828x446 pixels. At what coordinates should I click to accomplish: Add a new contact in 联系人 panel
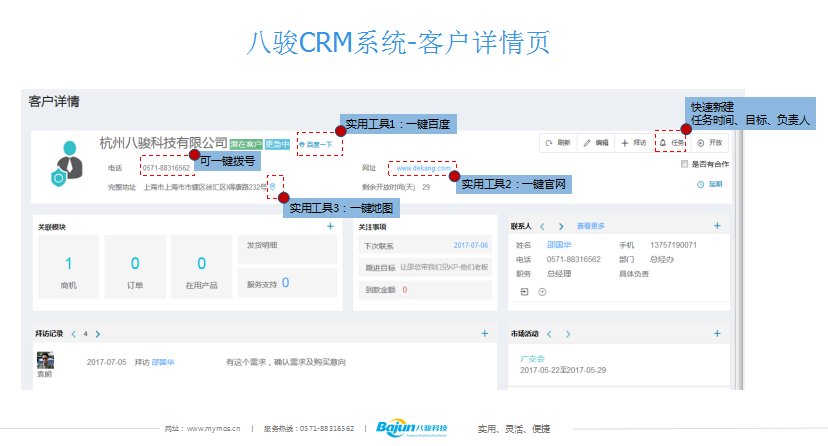coord(716,227)
